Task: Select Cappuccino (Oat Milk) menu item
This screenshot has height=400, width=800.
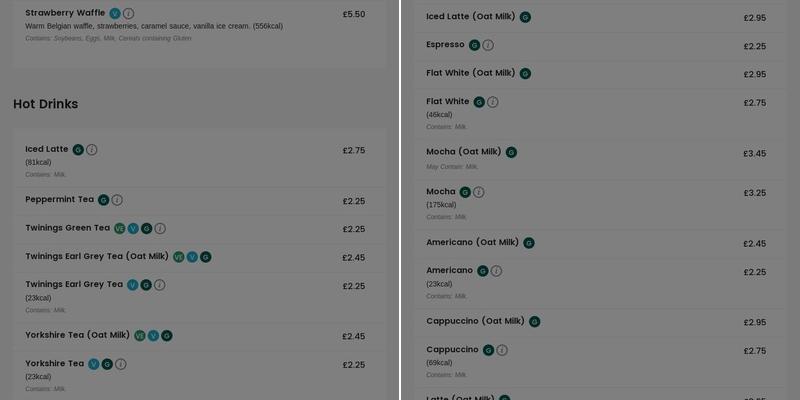Action: point(475,322)
